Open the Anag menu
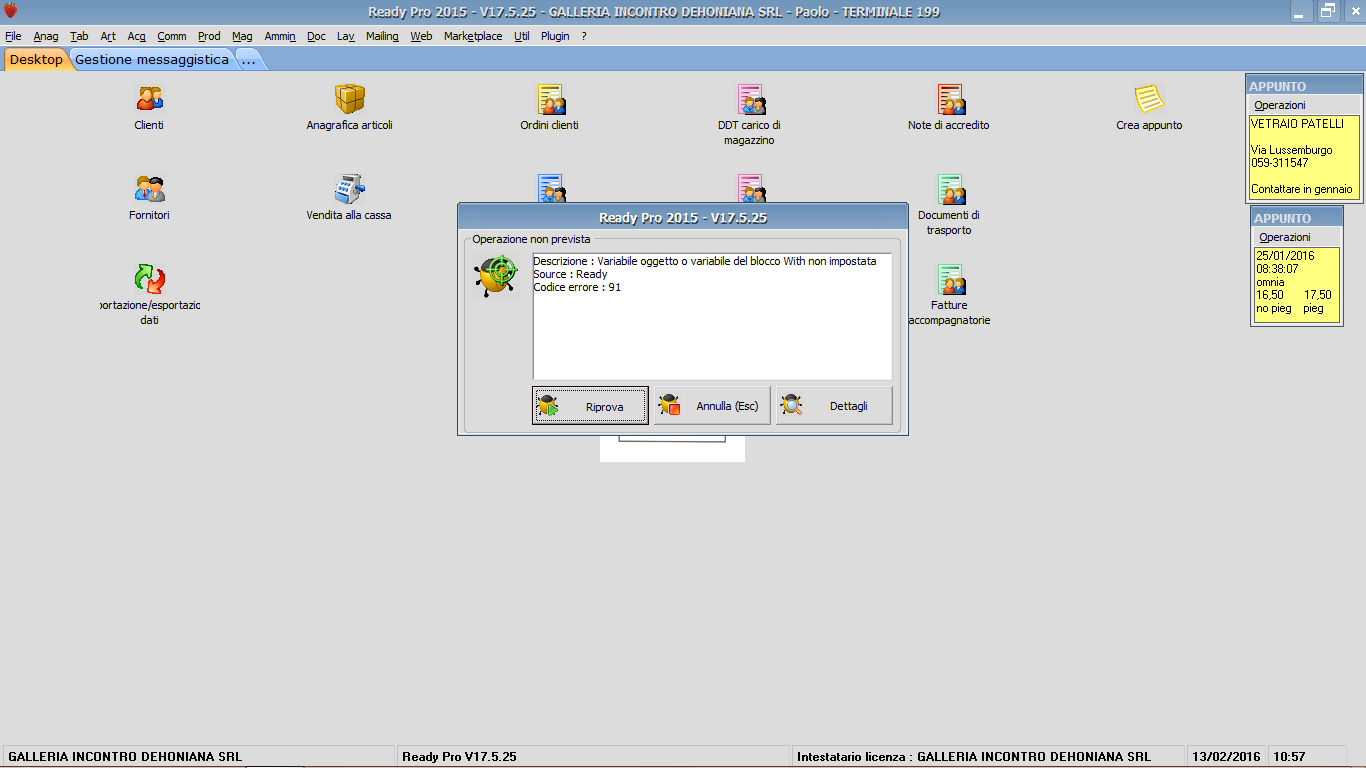Screen dimensions: 1366x768 (x=46, y=36)
